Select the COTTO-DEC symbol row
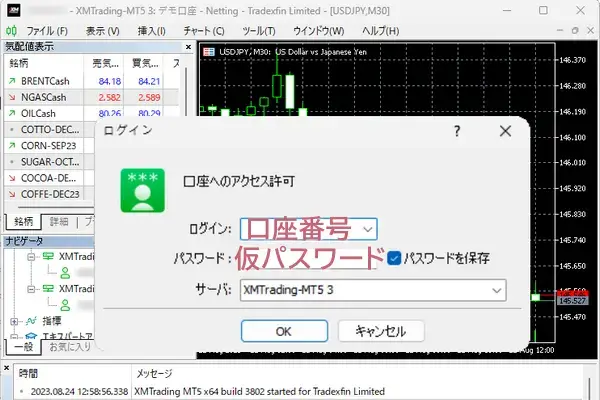 (x=49, y=129)
